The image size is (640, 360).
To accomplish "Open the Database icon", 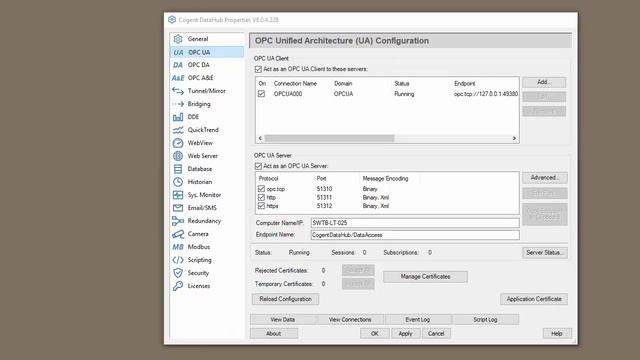I will [178, 169].
